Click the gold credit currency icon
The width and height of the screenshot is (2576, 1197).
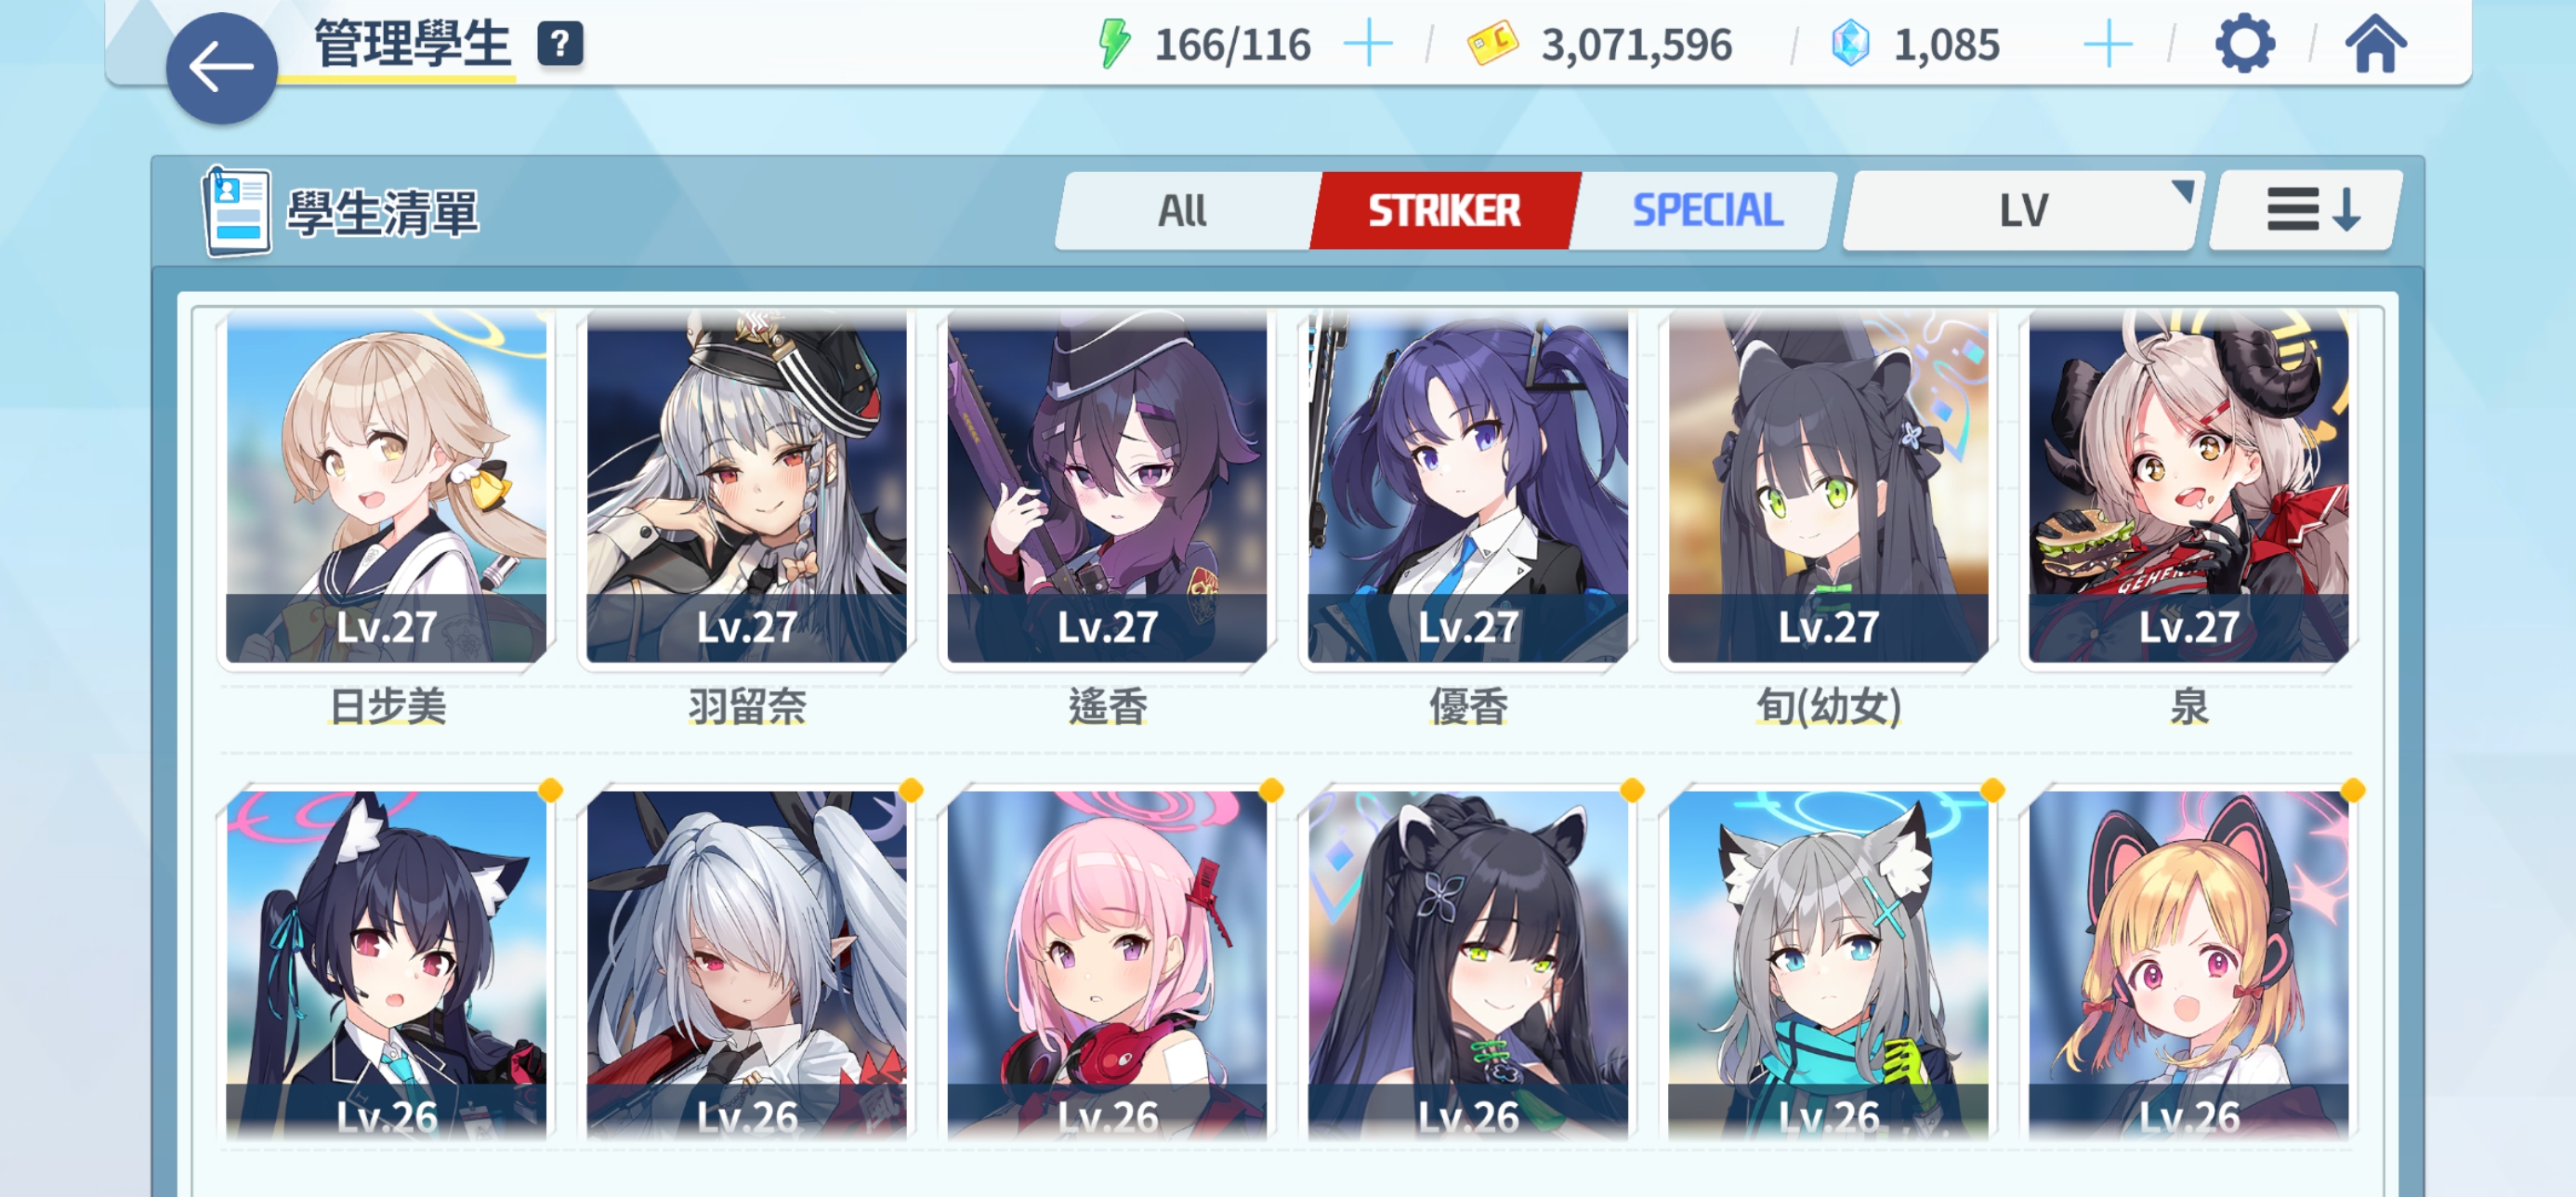point(1492,45)
